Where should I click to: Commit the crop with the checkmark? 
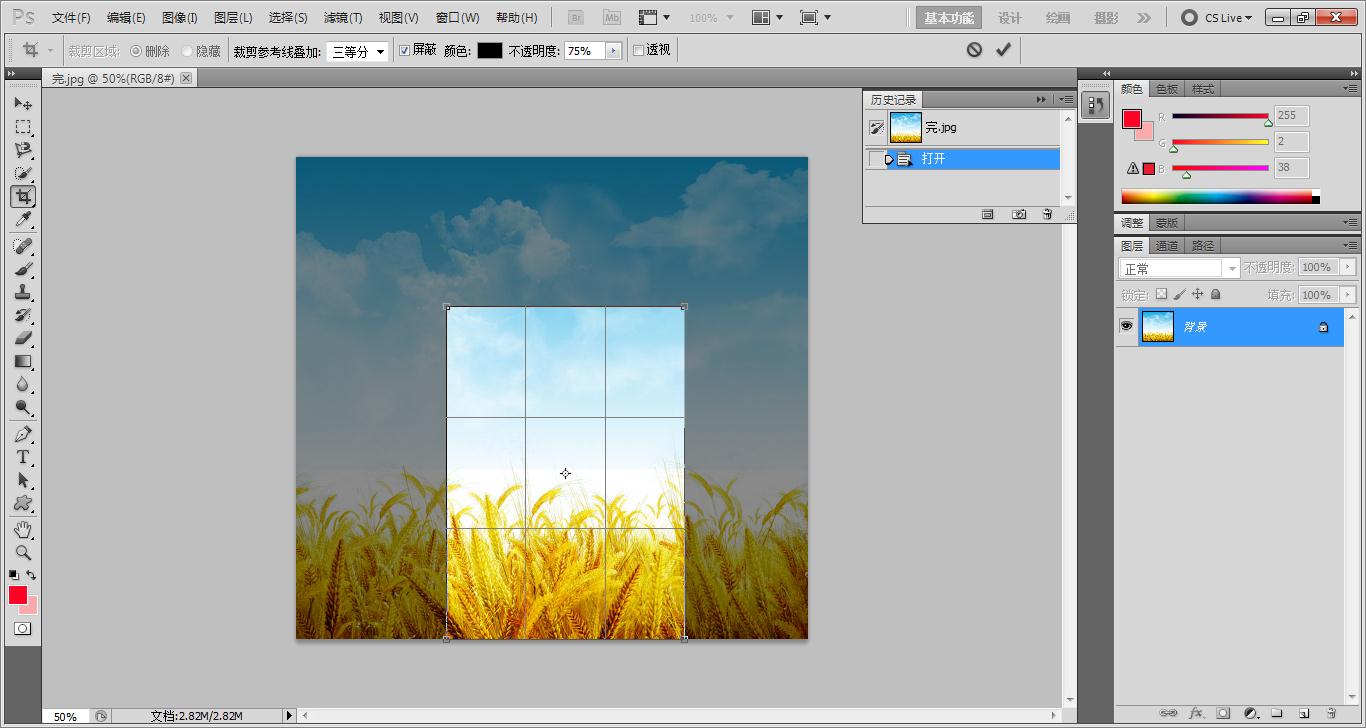1003,49
